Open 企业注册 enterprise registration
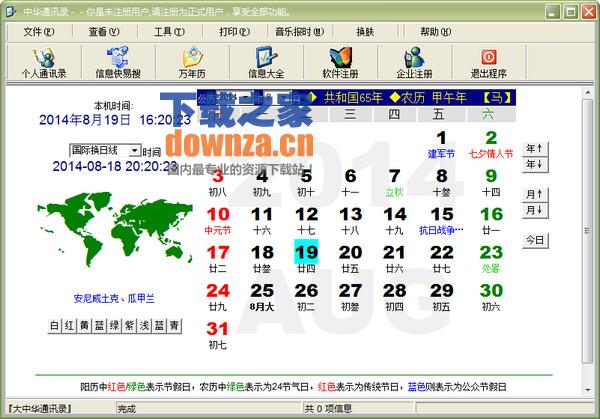Screen dimensions: 600x419 click(413, 64)
